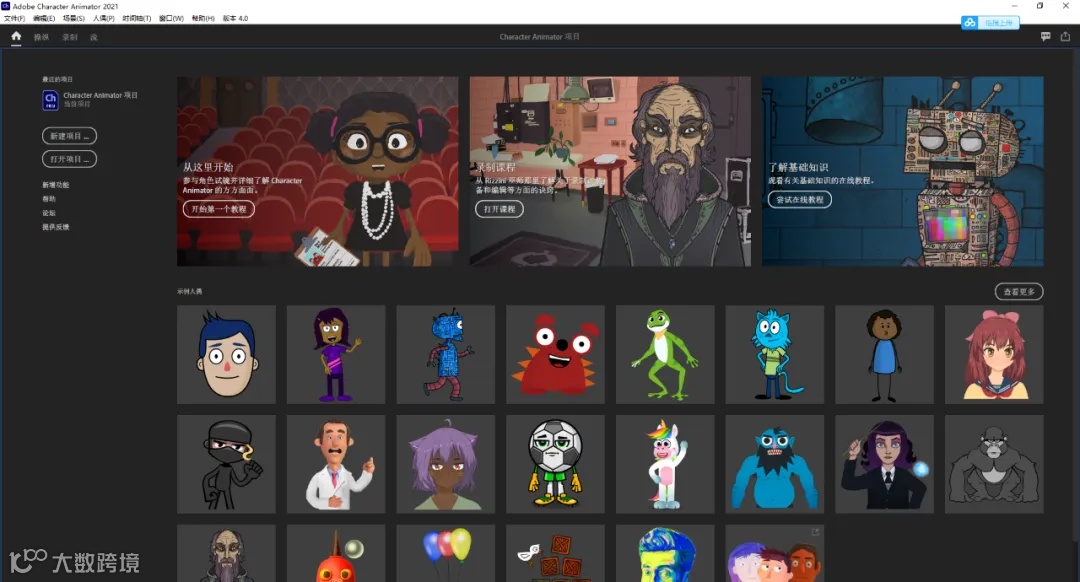The image size is (1080, 582).
Task: Select the grey gorilla puppet
Action: [x=994, y=464]
